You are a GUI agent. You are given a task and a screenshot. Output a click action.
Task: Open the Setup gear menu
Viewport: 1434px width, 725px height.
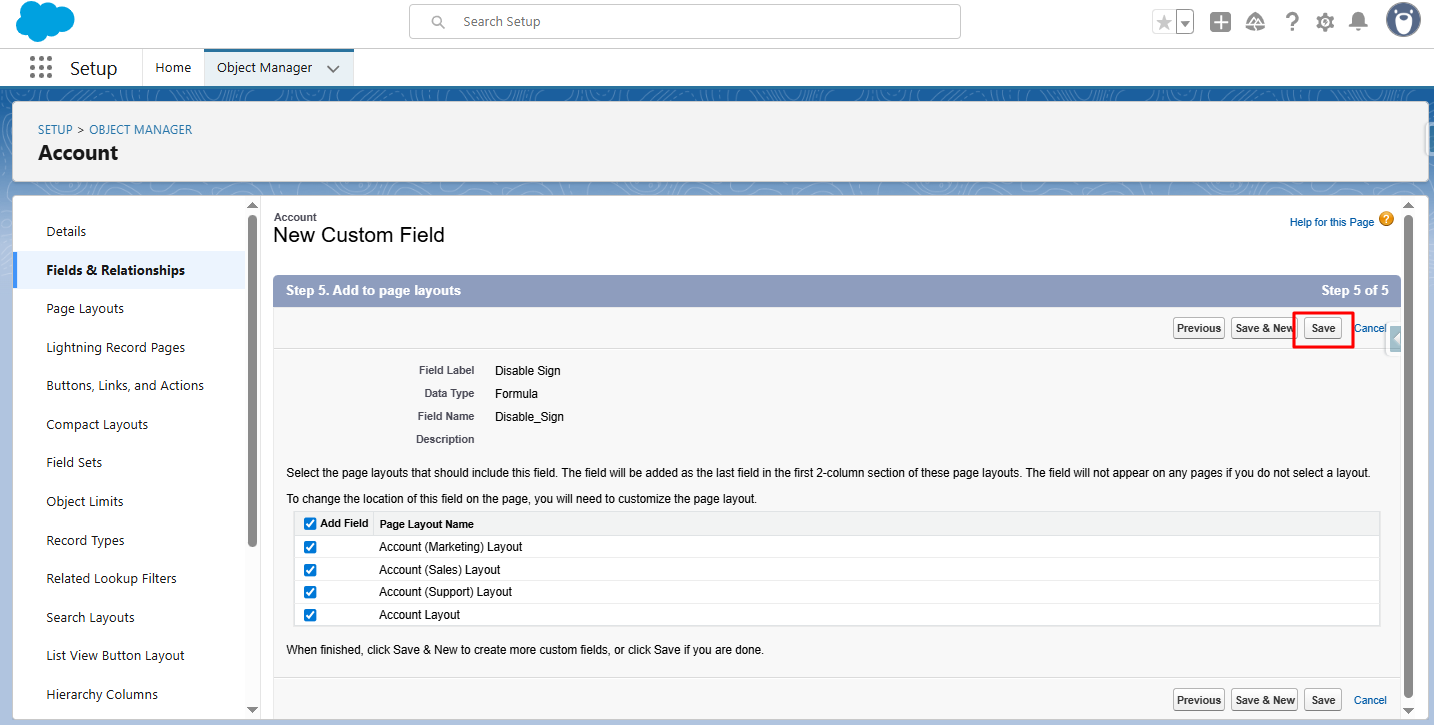(1325, 22)
